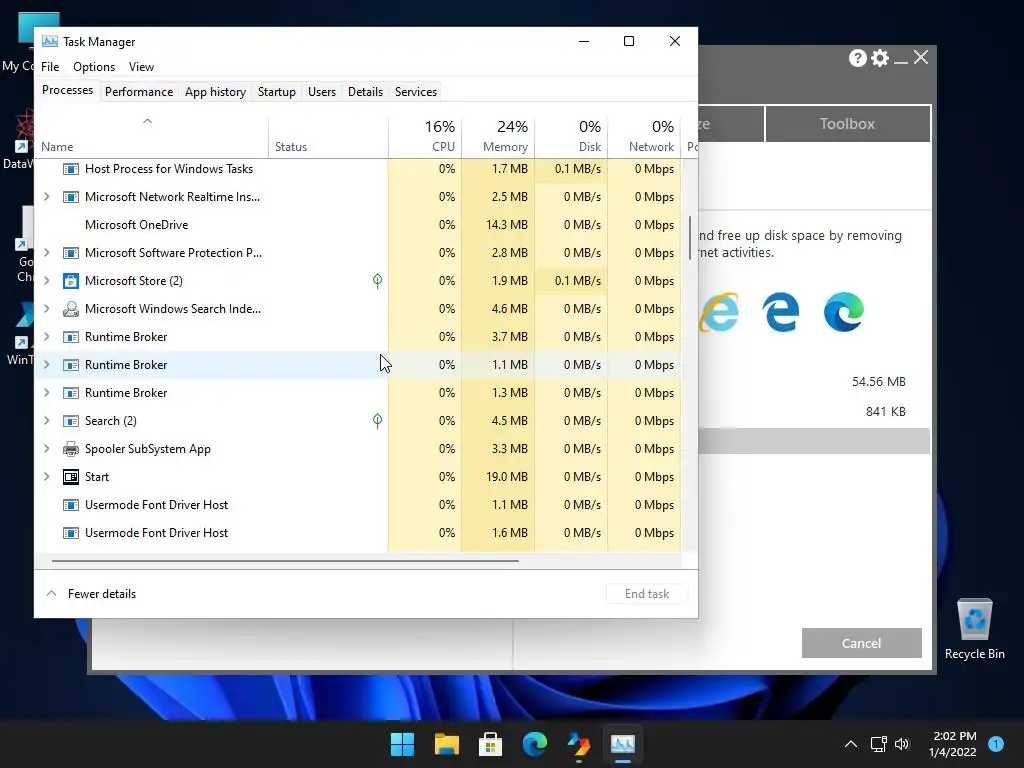
Task: Select the legacy Edge icon in background window
Action: click(x=781, y=312)
